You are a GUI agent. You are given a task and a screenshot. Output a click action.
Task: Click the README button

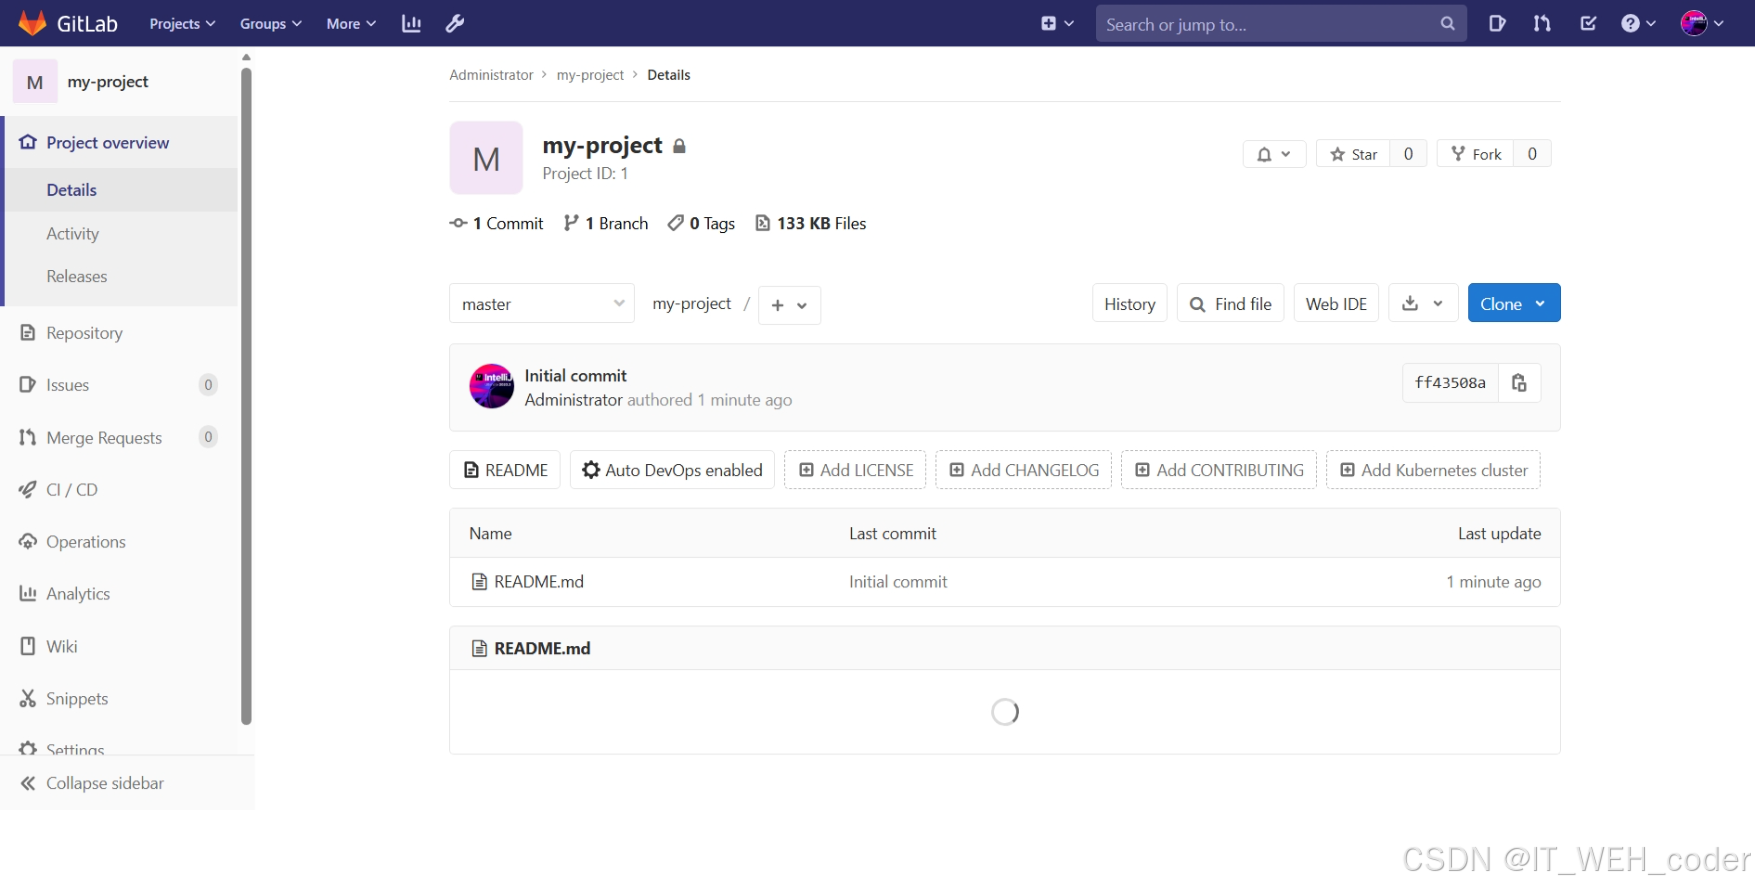[505, 470]
